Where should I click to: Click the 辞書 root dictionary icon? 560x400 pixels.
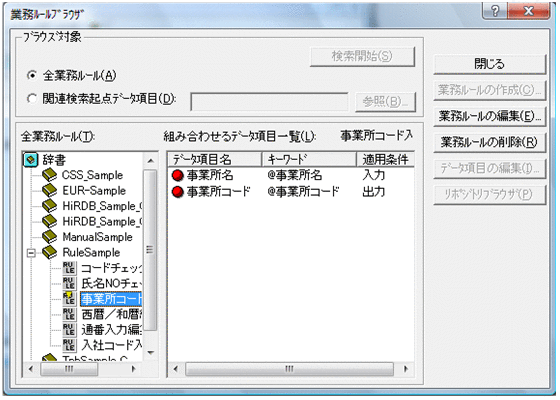[x=31, y=160]
